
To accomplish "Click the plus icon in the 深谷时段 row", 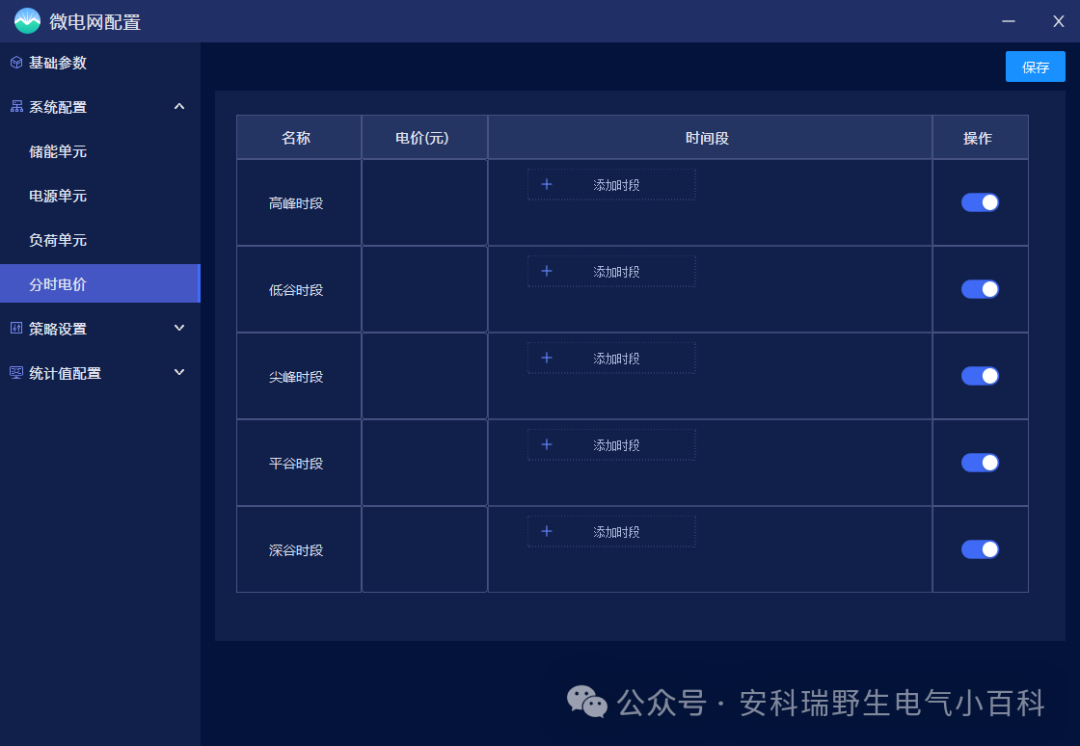I will (547, 532).
